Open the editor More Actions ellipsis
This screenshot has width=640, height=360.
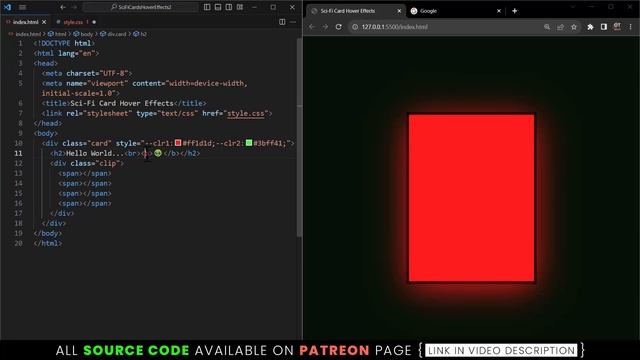293,22
